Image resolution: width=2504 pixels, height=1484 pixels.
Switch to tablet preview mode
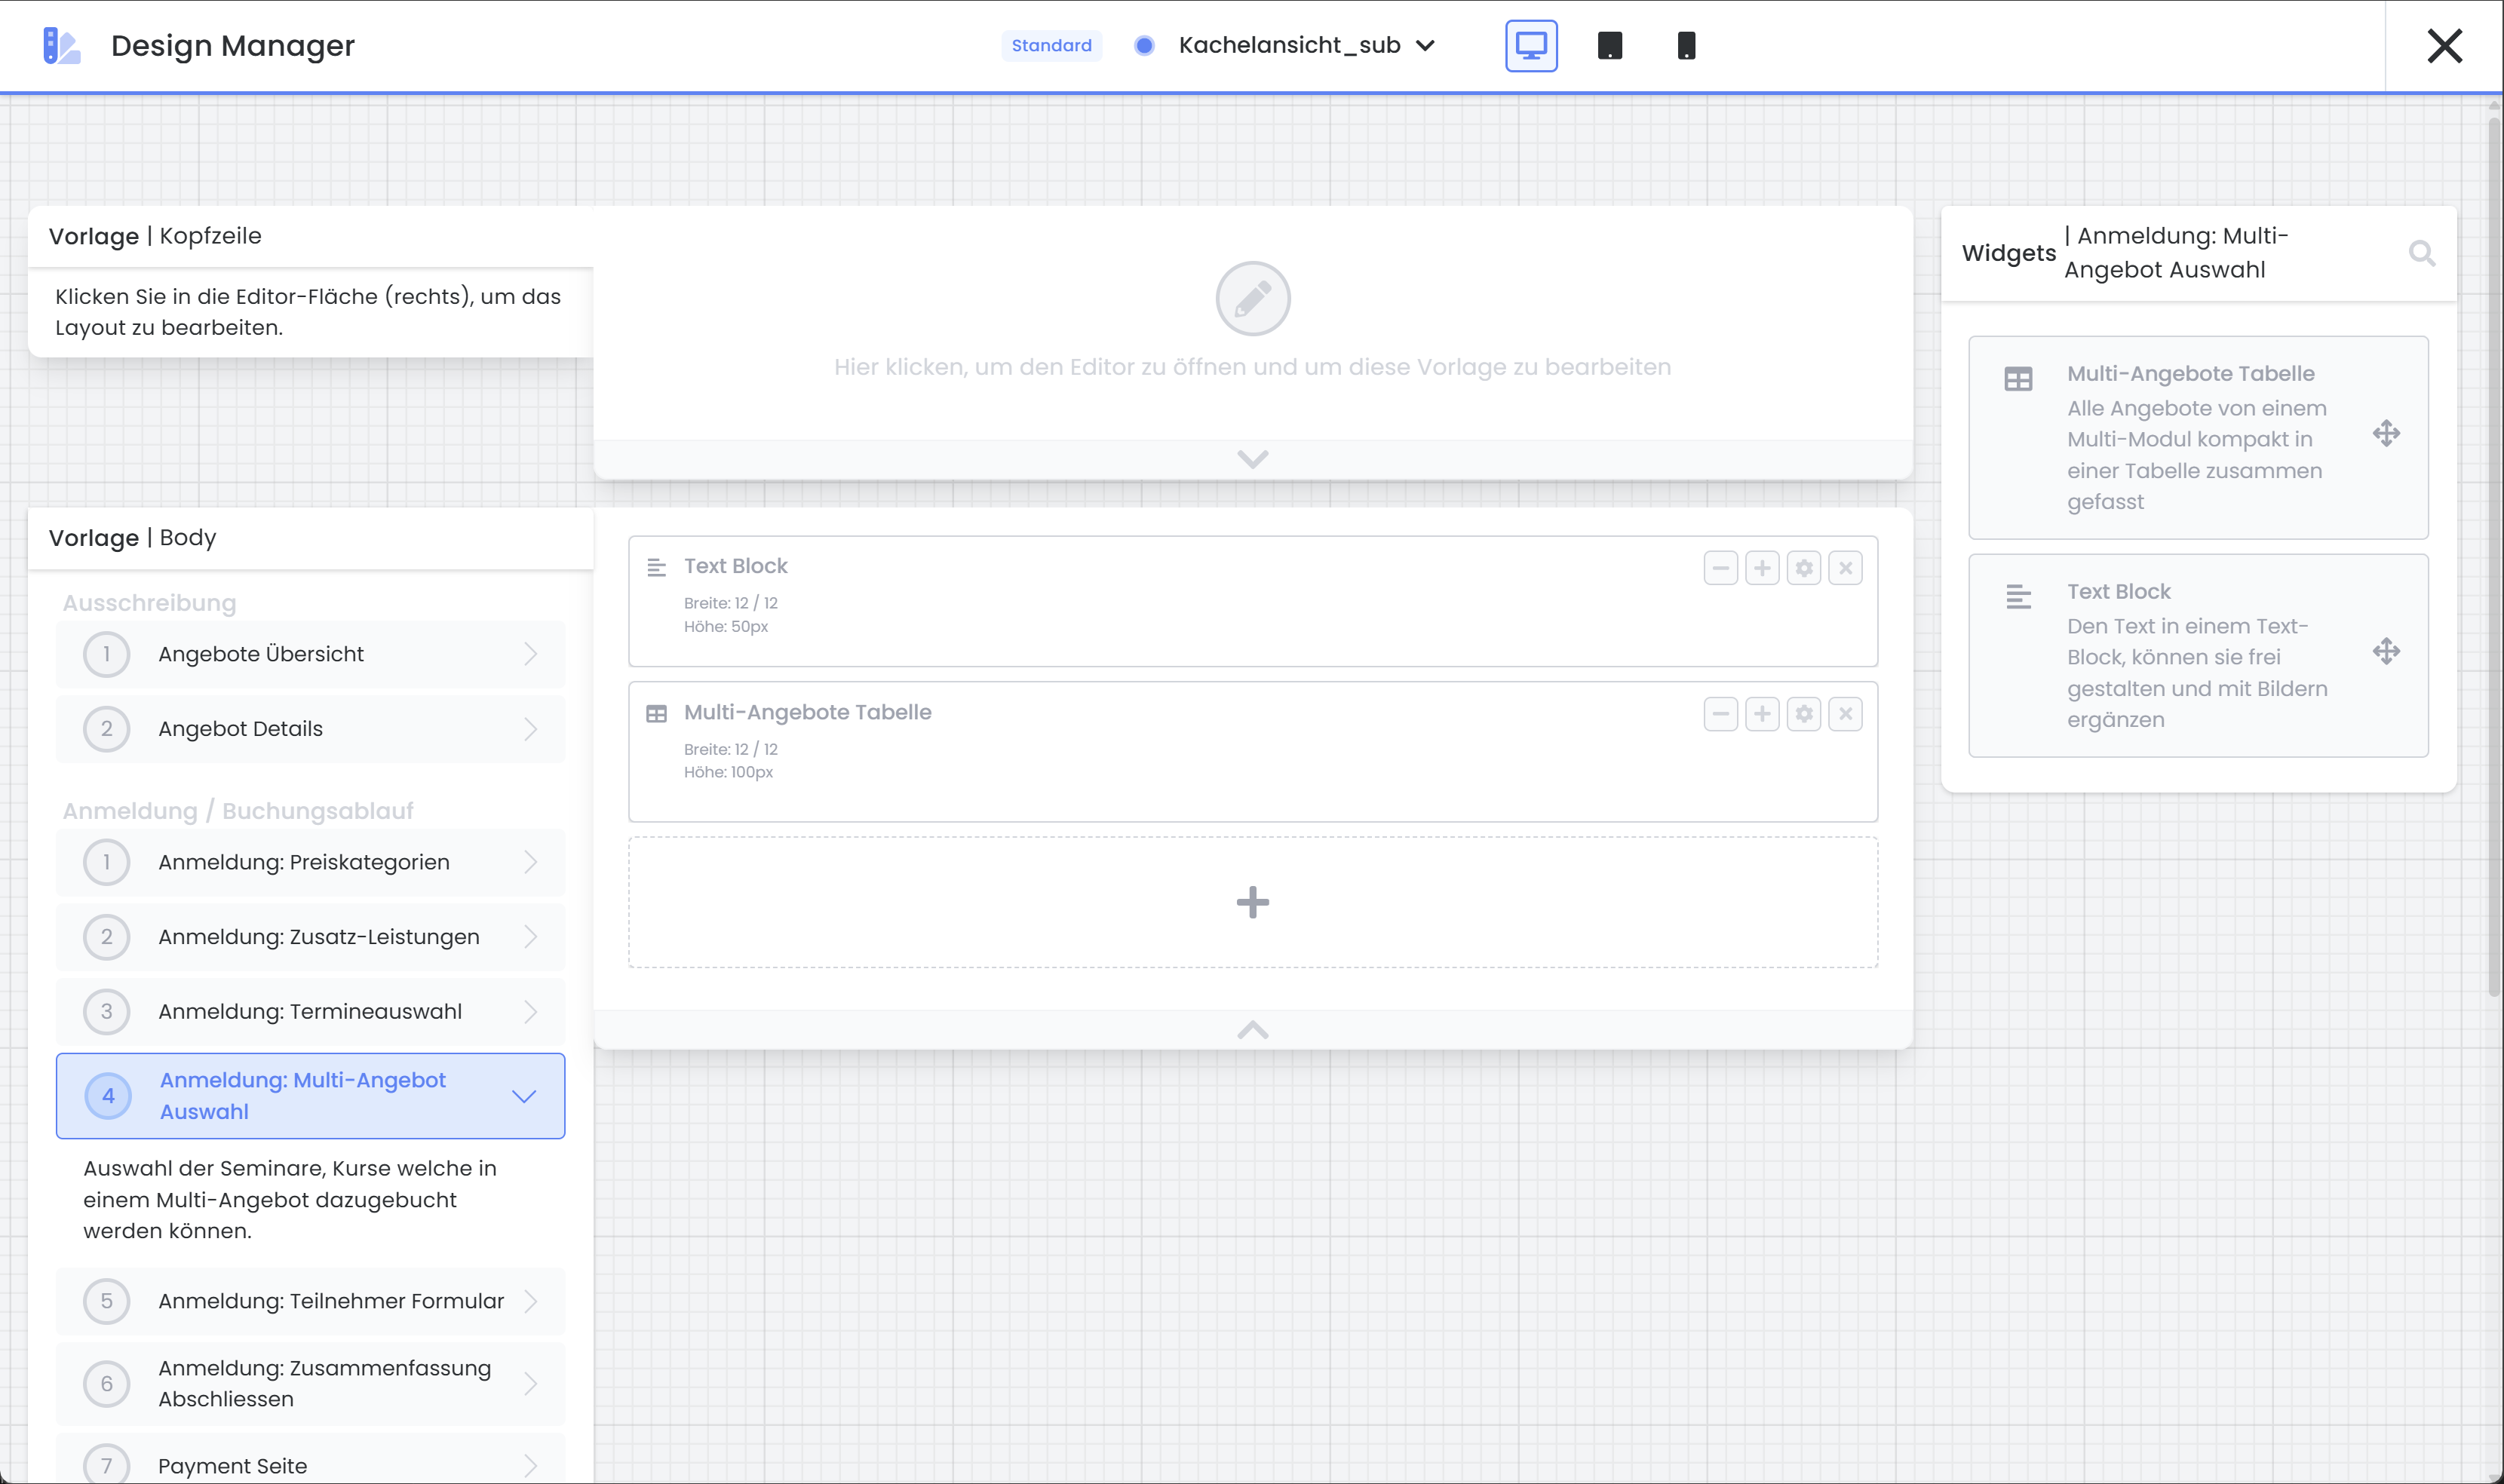[1609, 46]
